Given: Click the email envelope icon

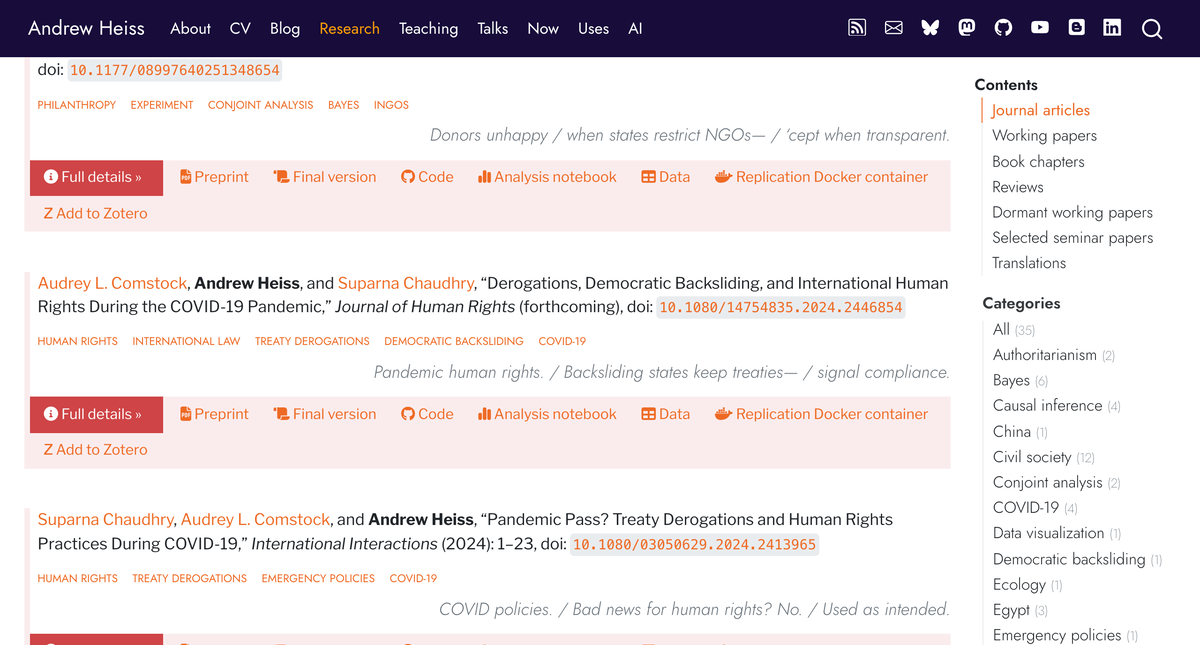Looking at the screenshot, I should (x=894, y=28).
